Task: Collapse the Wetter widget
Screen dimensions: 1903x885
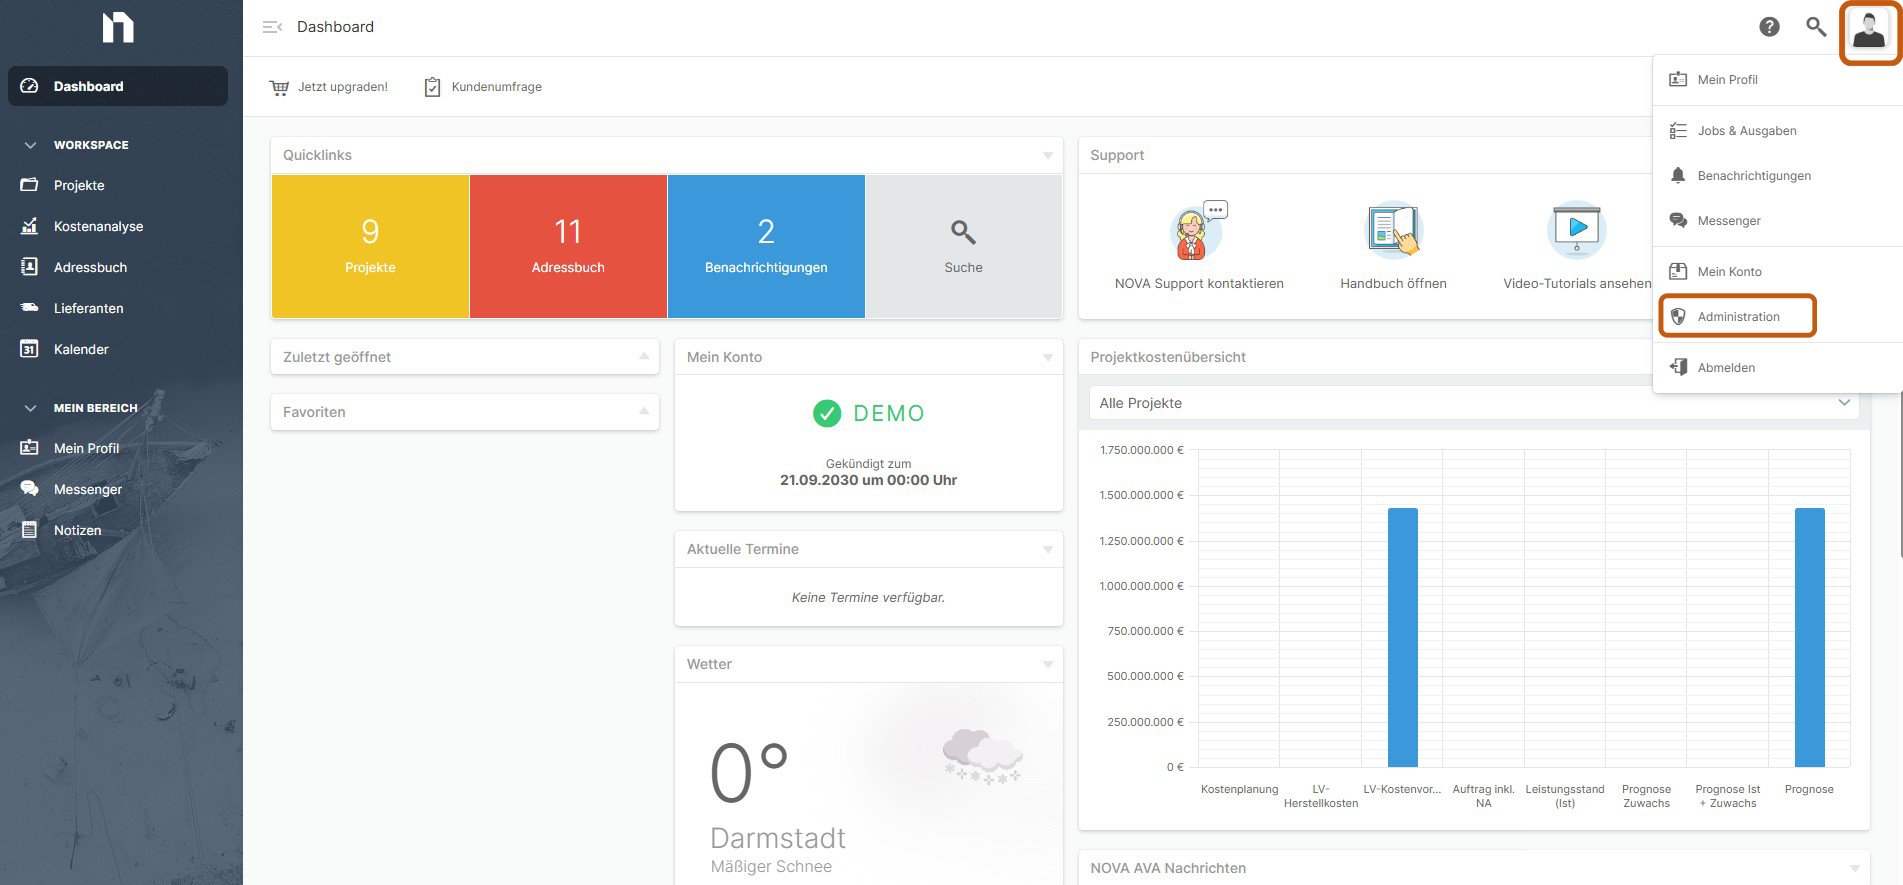Action: (x=1047, y=665)
